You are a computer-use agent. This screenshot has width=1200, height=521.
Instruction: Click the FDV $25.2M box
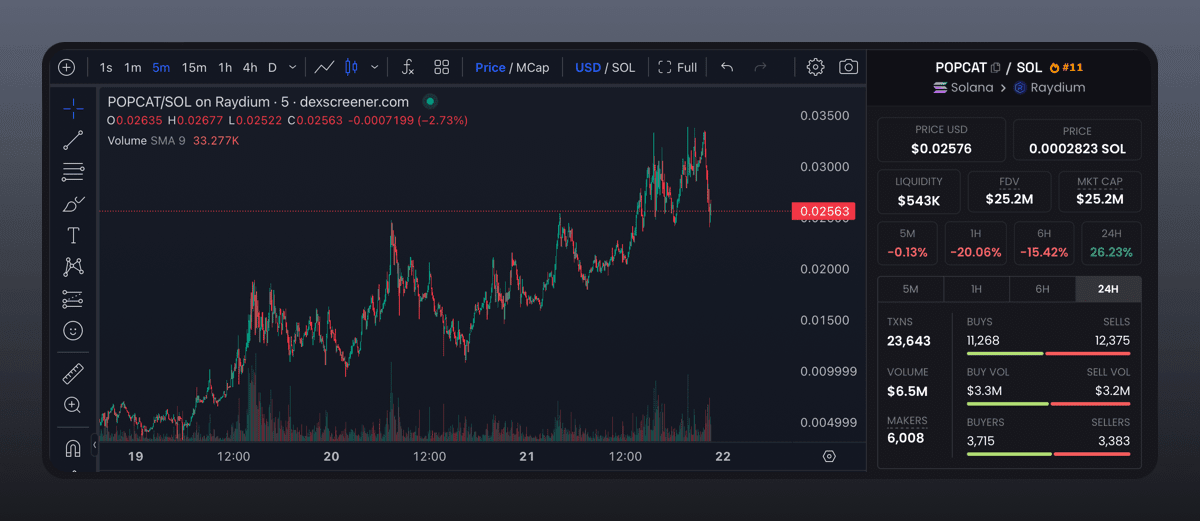tap(1009, 191)
